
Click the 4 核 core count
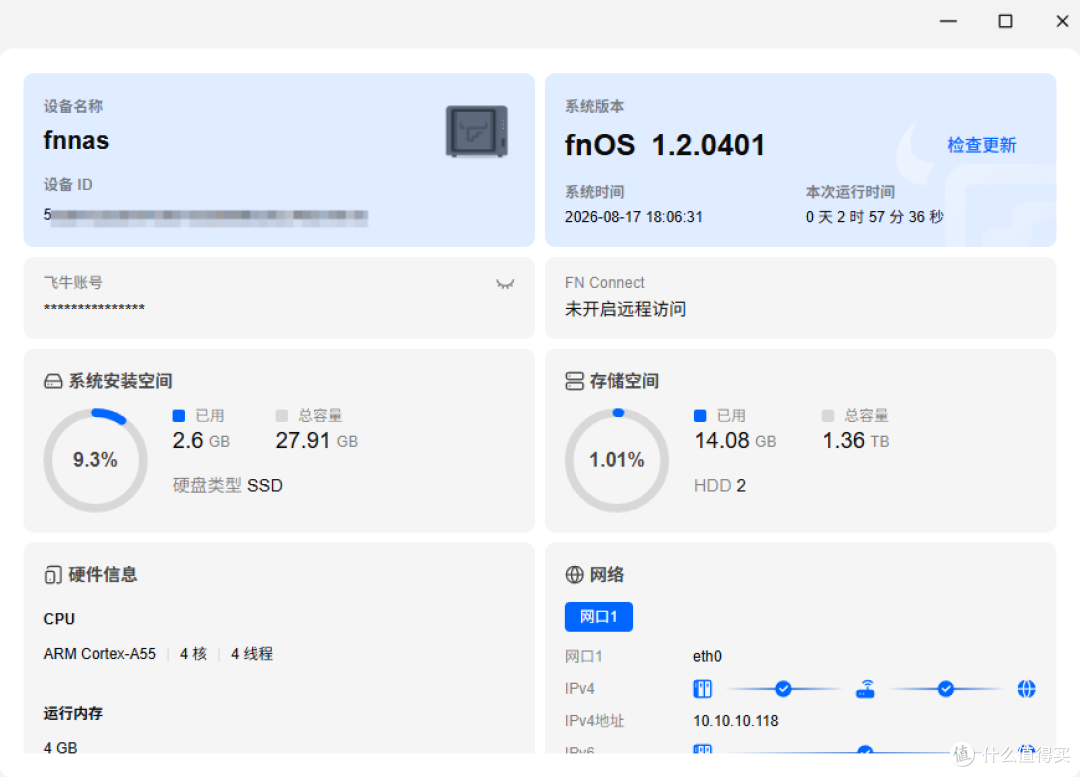pyautogui.click(x=194, y=654)
